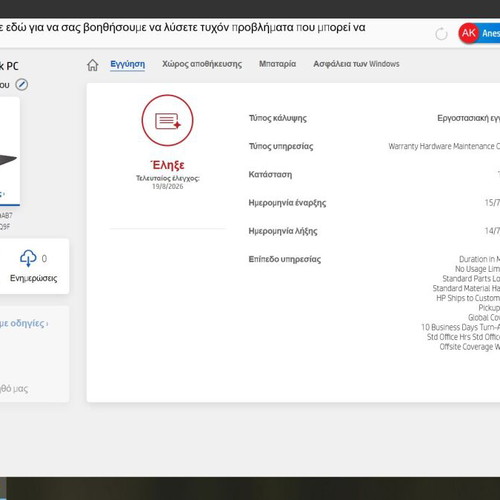
Task: Open the Μπαταρία tab
Action: (277, 64)
